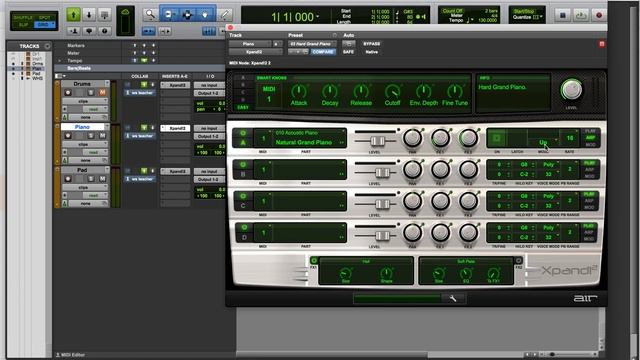Open the insert selector dropdown showing Xpand!2

click(256, 52)
